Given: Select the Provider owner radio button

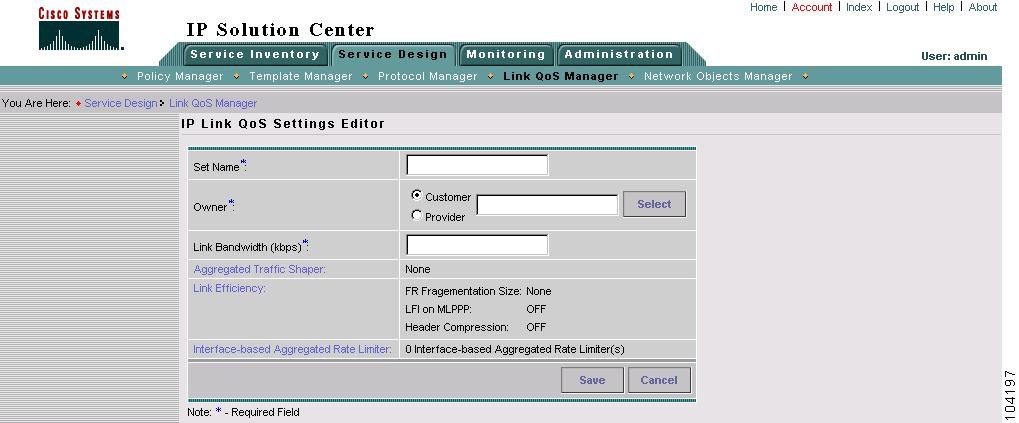Looking at the screenshot, I should (x=417, y=216).
